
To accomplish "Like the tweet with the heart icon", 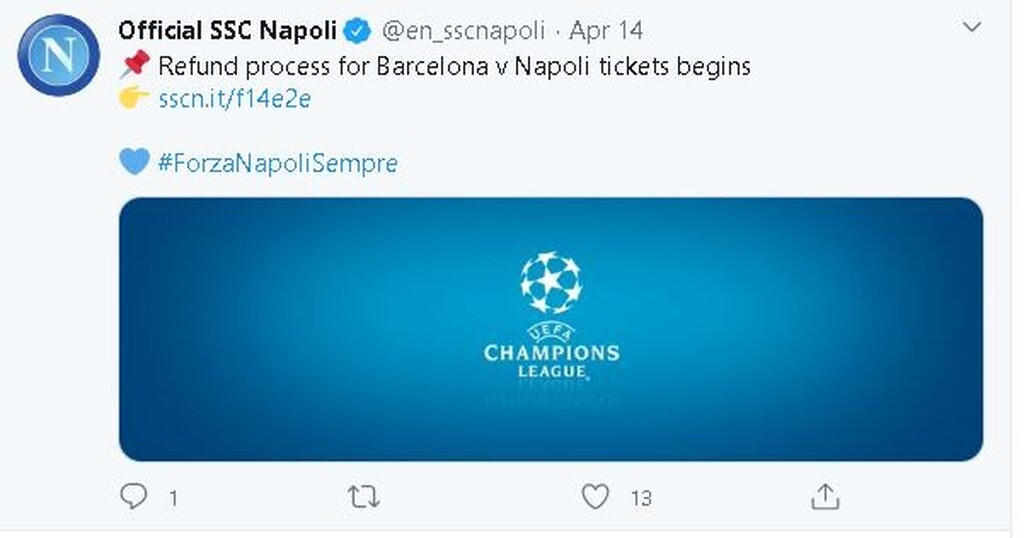I will [595, 496].
